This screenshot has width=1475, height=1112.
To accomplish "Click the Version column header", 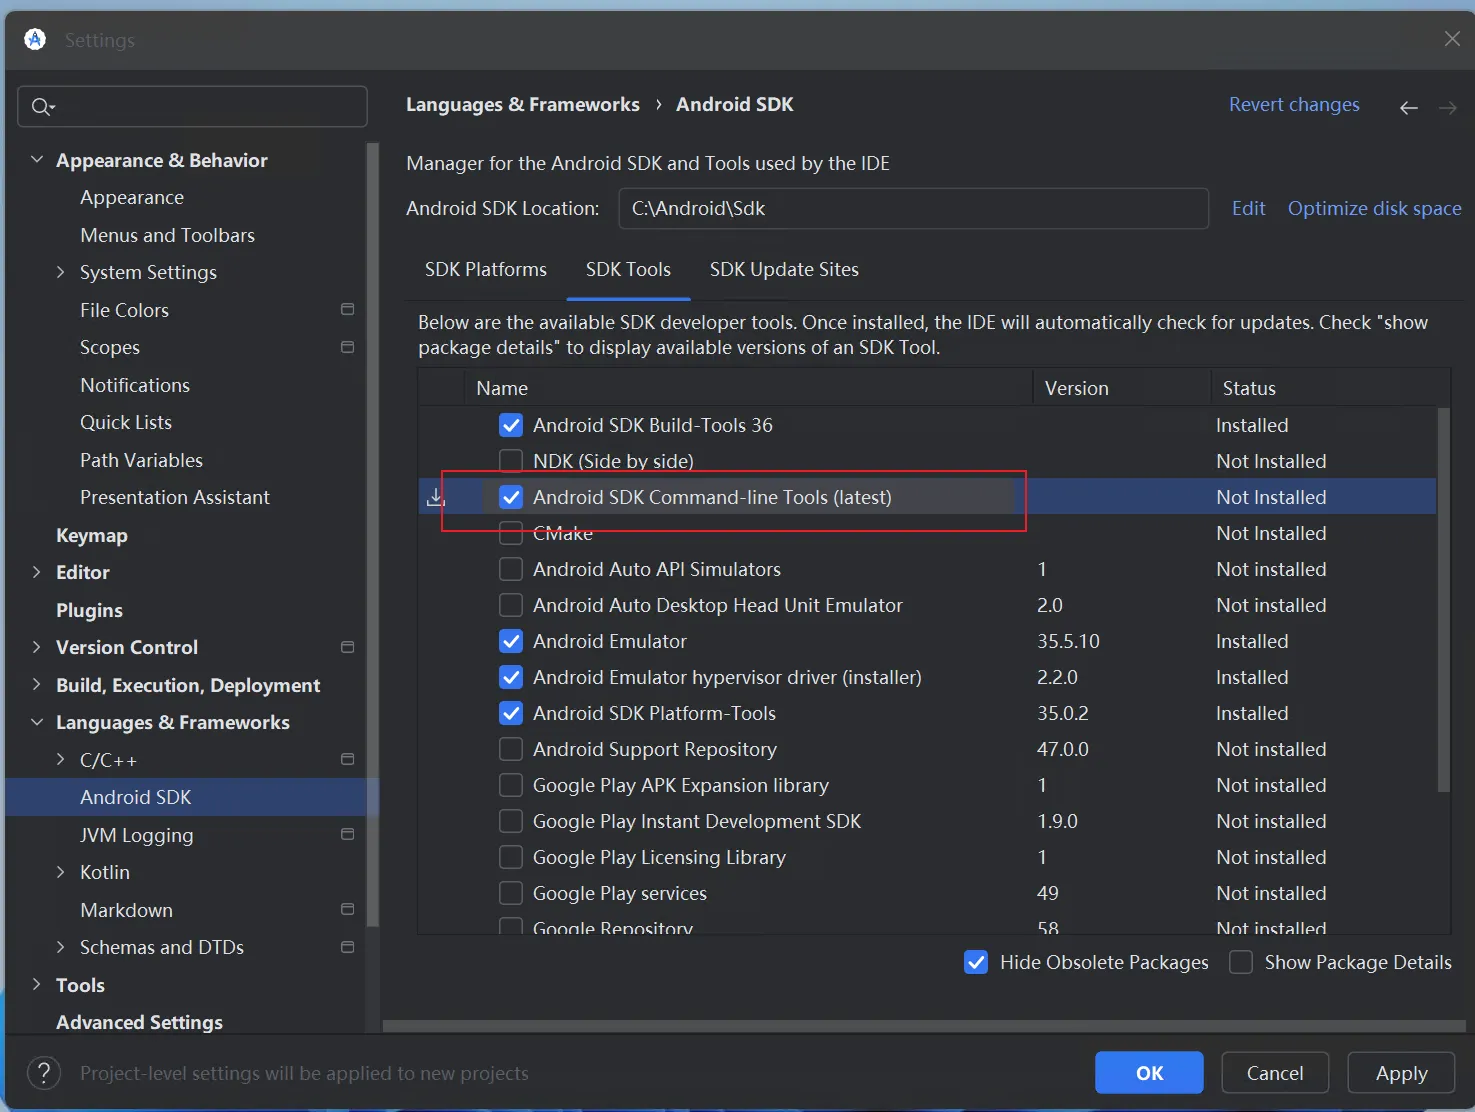I will (x=1122, y=388).
